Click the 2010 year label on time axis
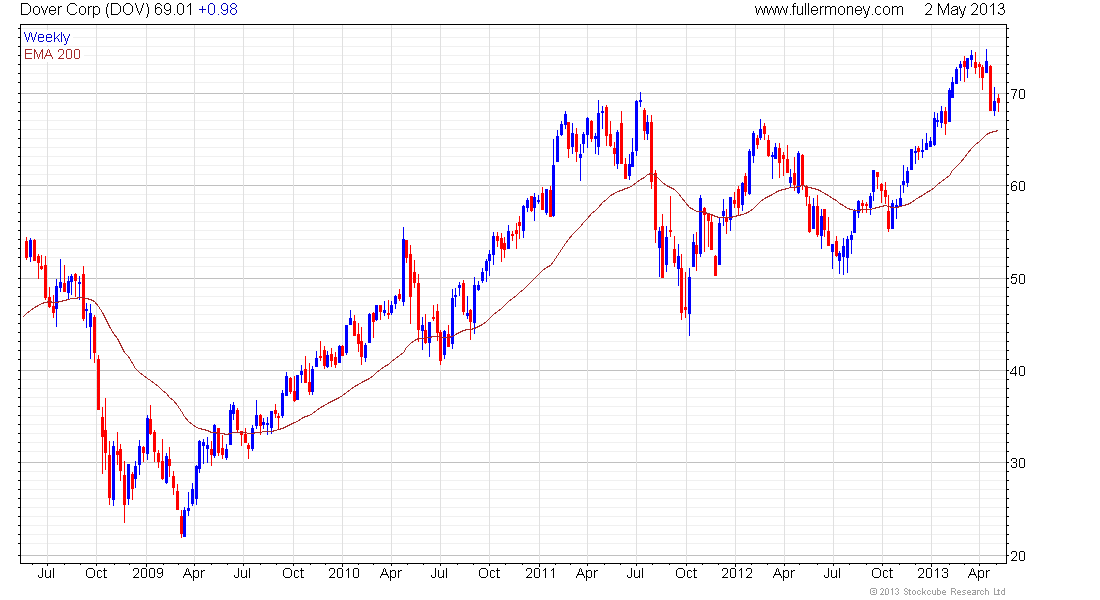Viewport: 1100px width, 600px height. 344,573
